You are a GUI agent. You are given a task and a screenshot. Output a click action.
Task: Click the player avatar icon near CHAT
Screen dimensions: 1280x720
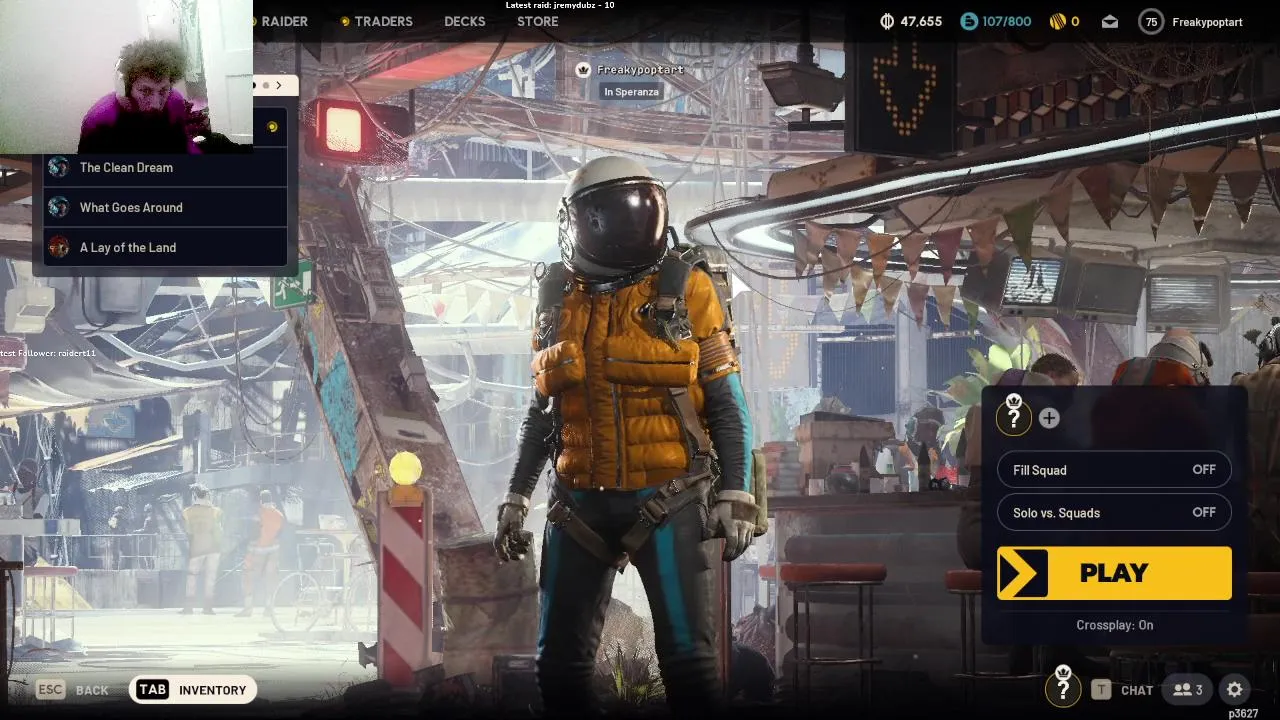tap(1063, 688)
